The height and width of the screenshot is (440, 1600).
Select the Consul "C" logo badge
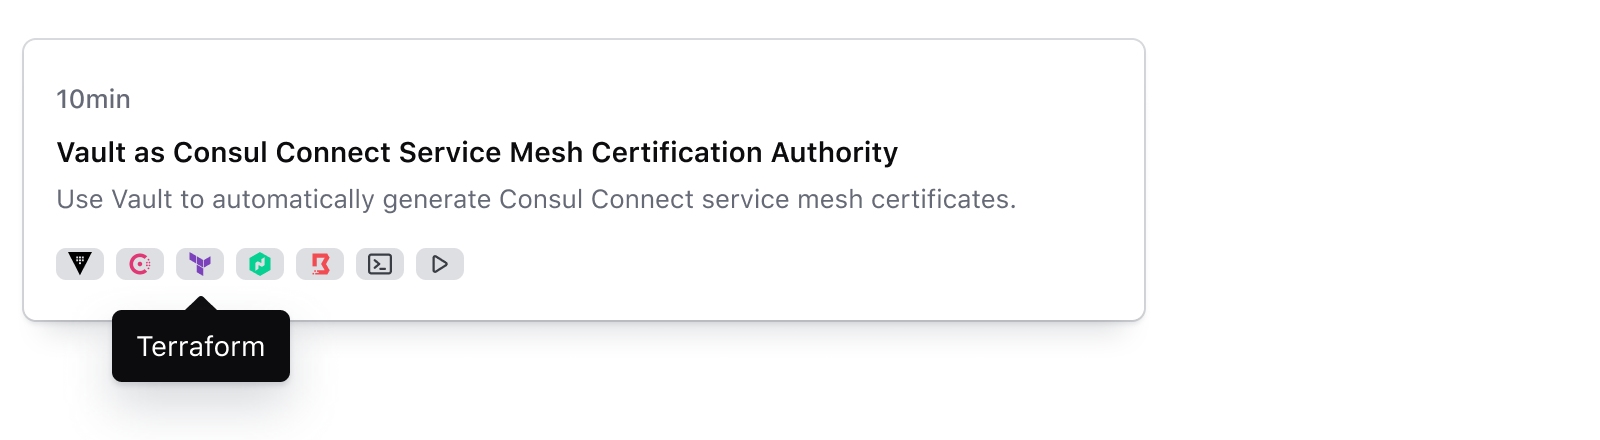[x=140, y=264]
